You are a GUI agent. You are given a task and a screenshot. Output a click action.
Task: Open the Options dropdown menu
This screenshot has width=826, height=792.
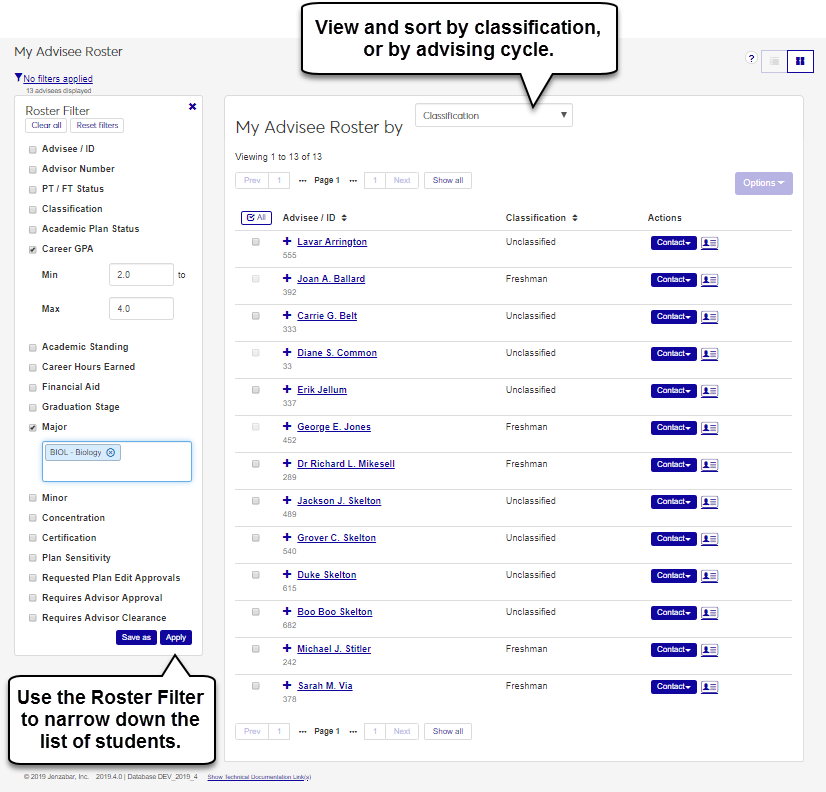click(x=763, y=183)
